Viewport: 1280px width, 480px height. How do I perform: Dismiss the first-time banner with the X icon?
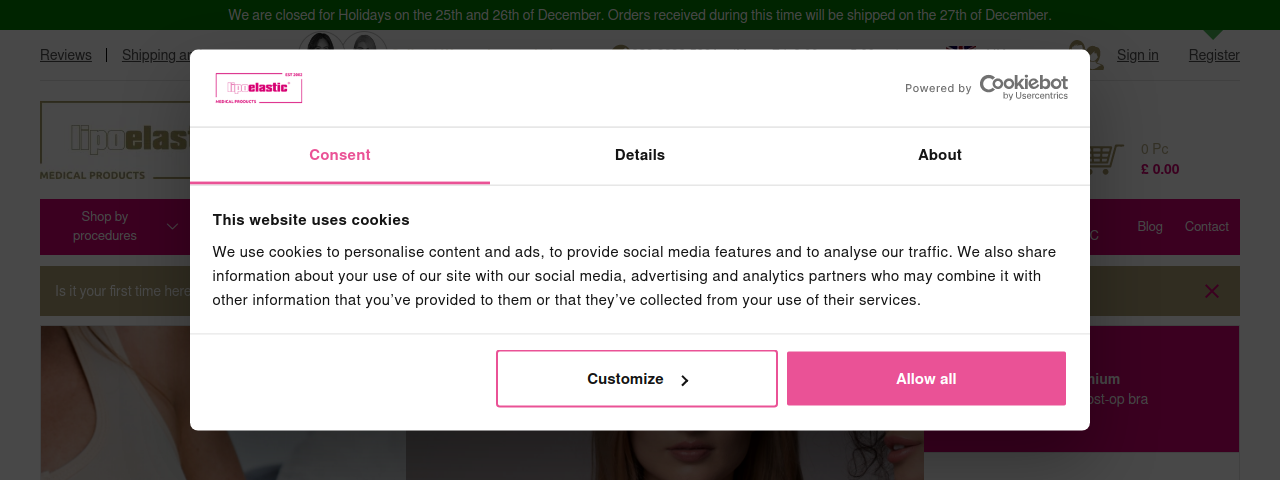point(1212,291)
